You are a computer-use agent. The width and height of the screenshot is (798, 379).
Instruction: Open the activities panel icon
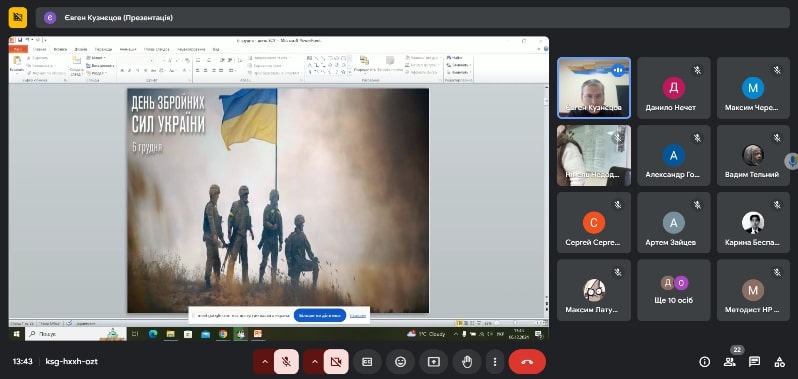point(779,362)
